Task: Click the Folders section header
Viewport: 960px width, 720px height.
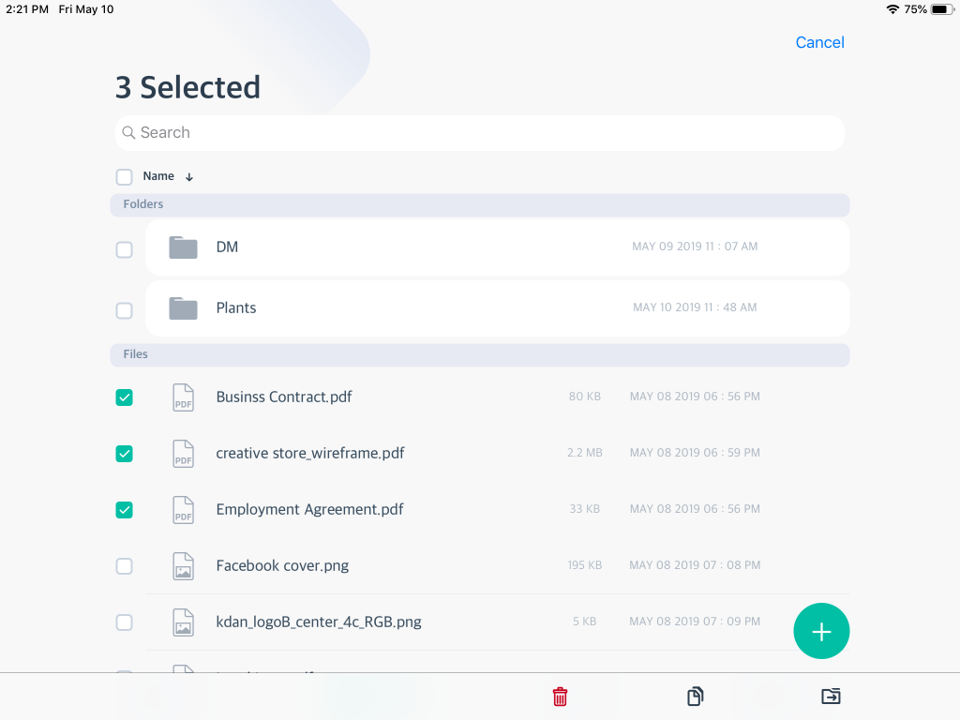Action: [x=480, y=205]
